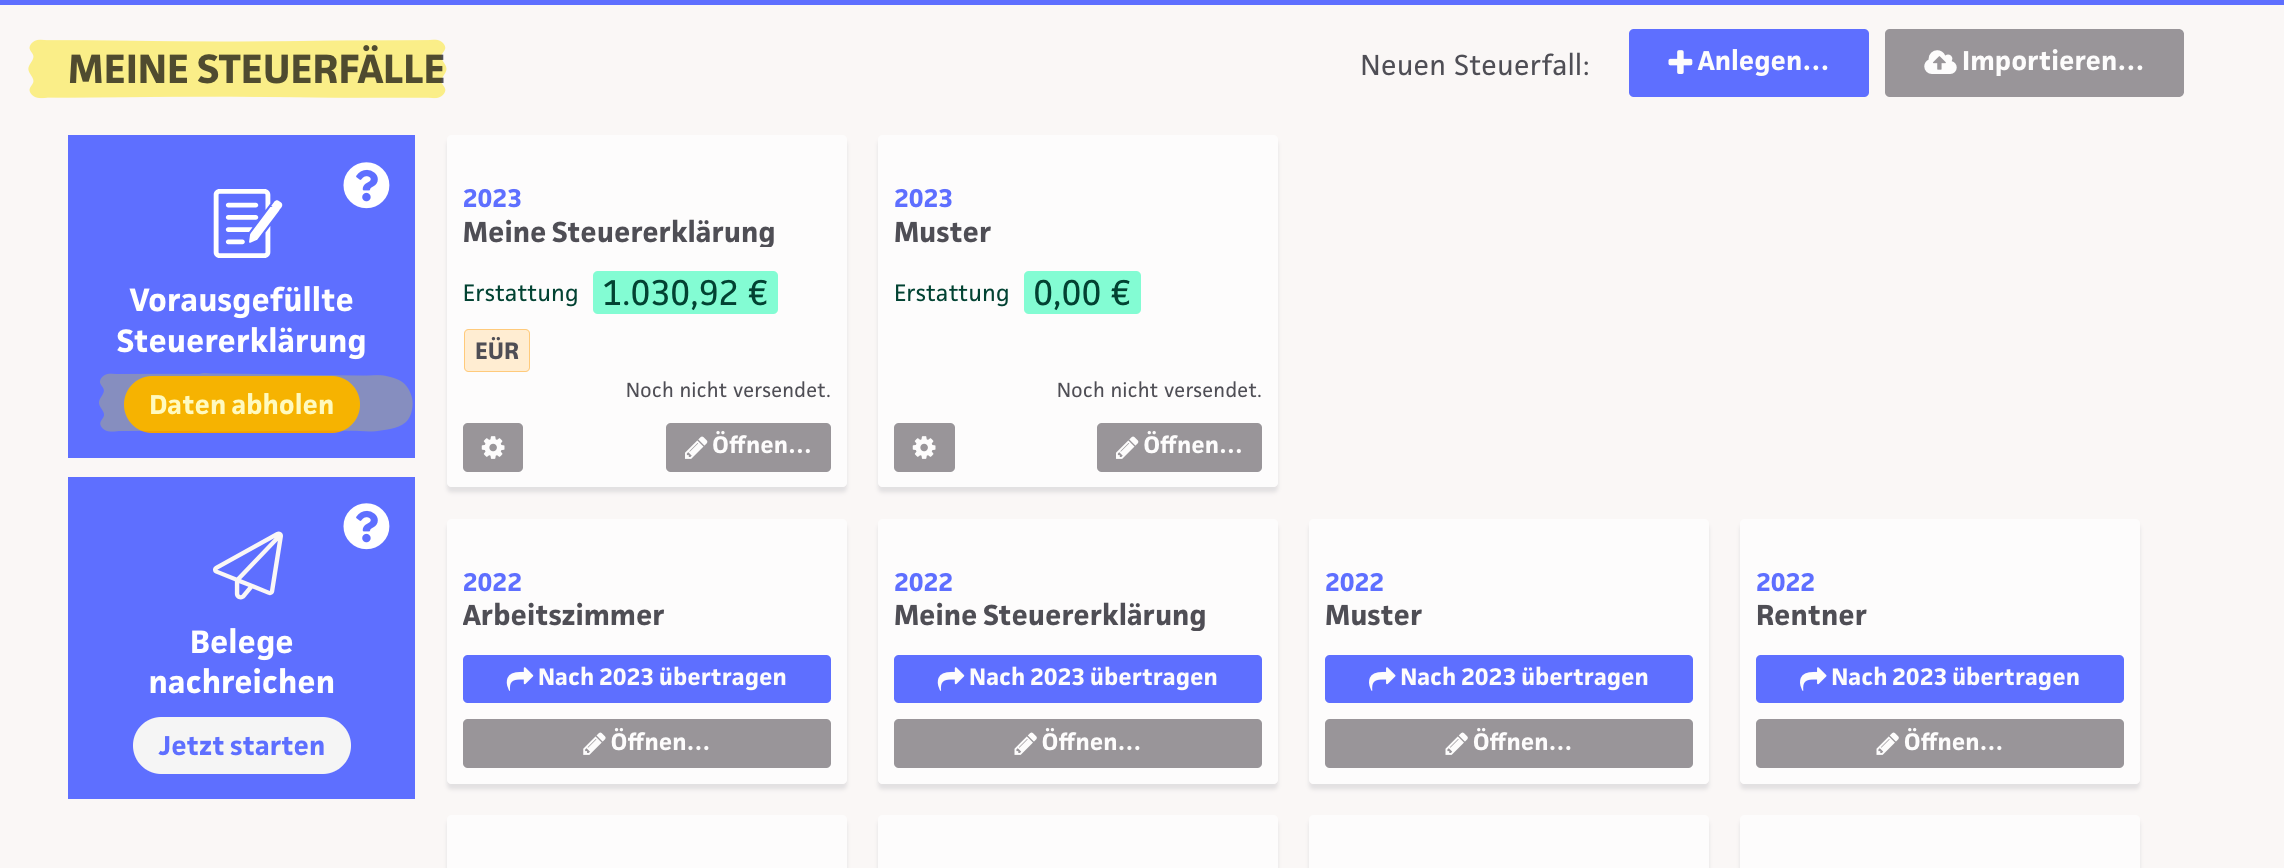Click the help icon on Belege nachreichen
2284x868 pixels.
(366, 526)
